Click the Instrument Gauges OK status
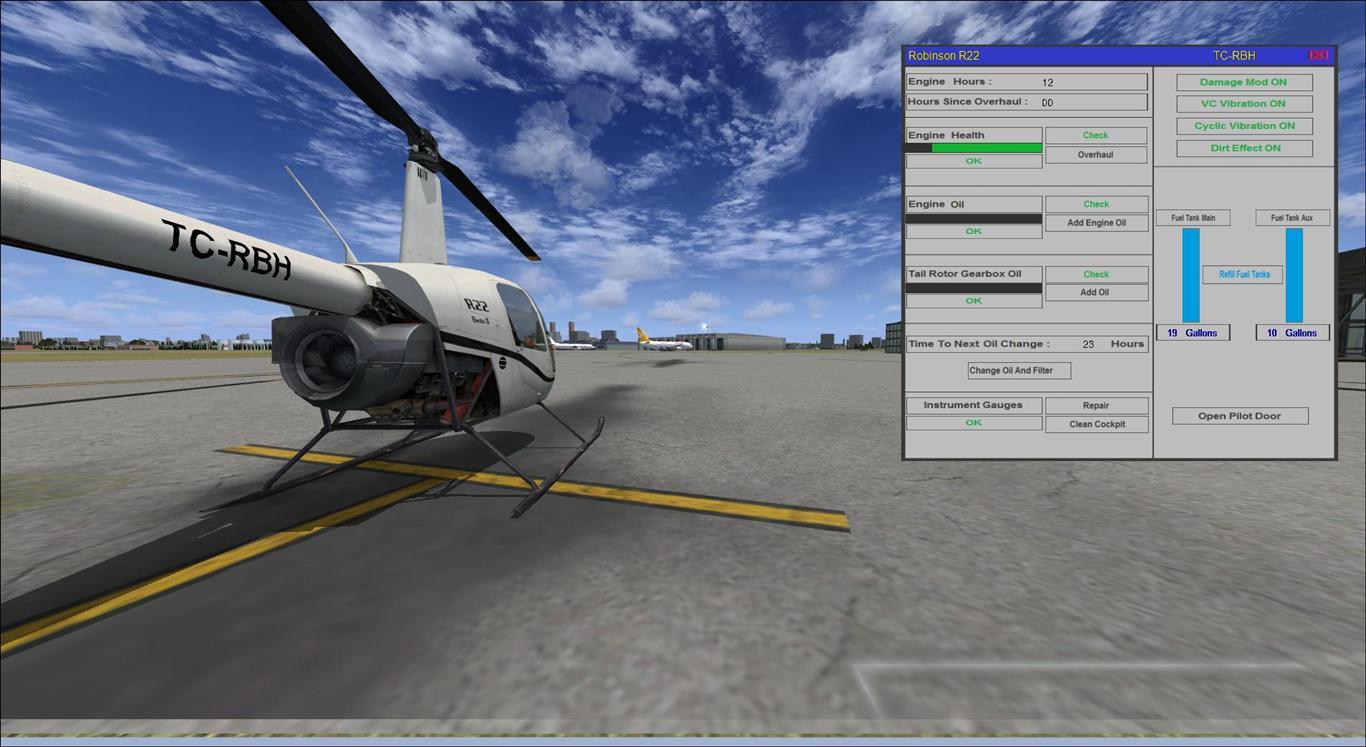 coord(974,423)
